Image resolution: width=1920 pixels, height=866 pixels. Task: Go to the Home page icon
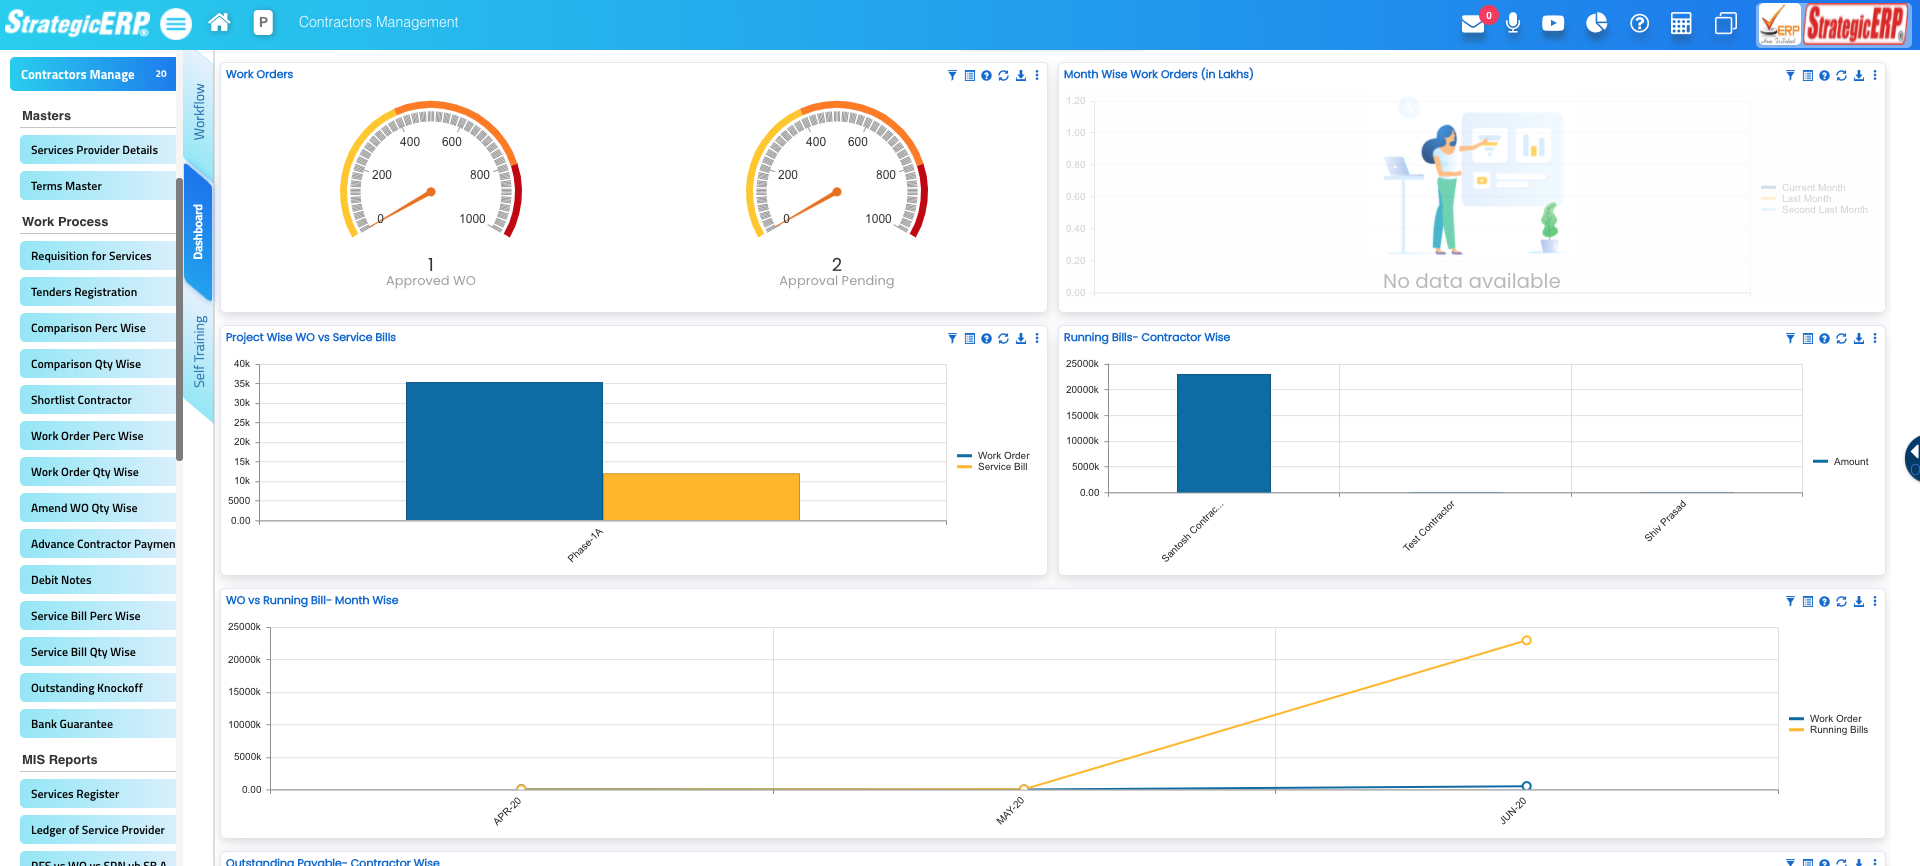coord(220,22)
